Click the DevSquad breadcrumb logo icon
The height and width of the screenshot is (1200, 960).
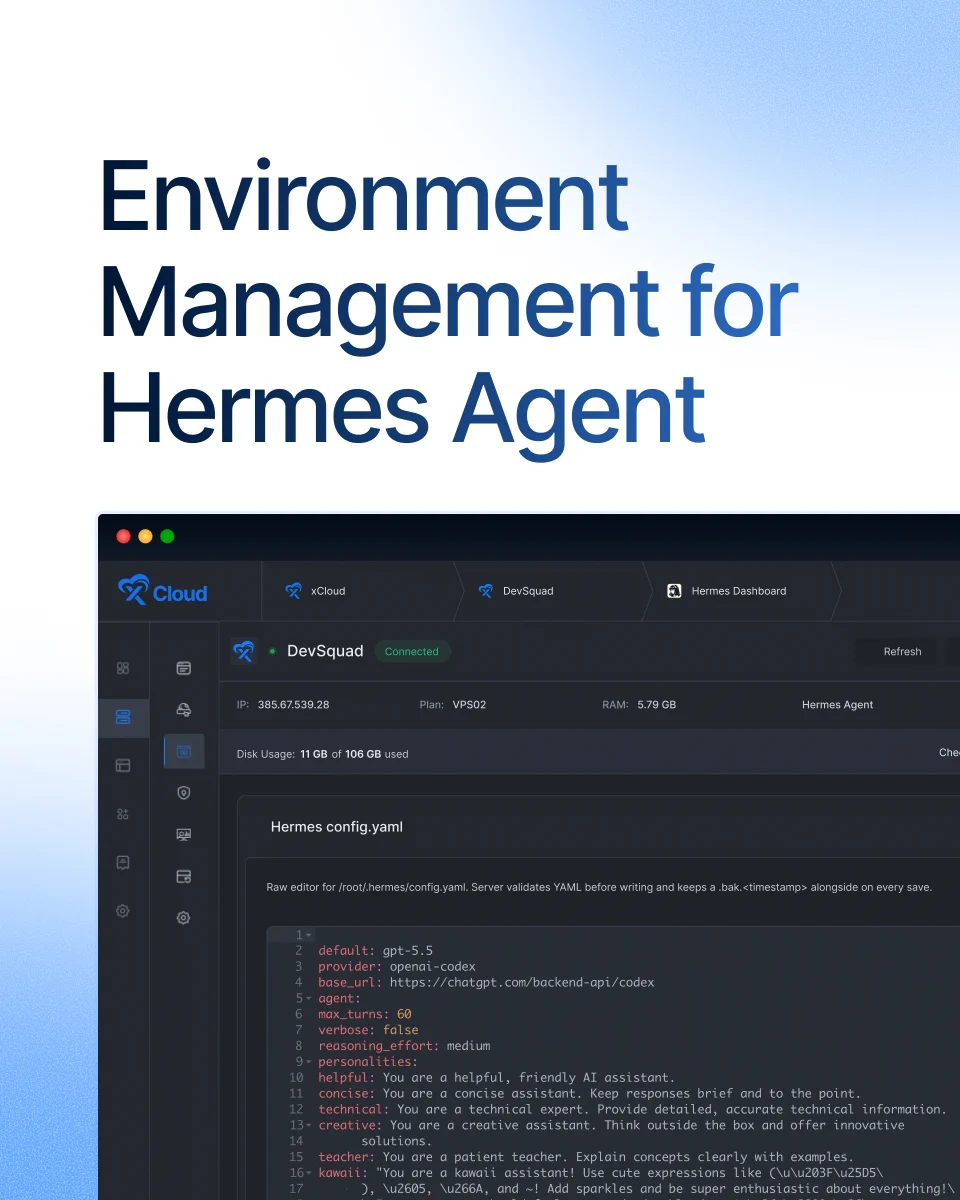click(x=485, y=591)
